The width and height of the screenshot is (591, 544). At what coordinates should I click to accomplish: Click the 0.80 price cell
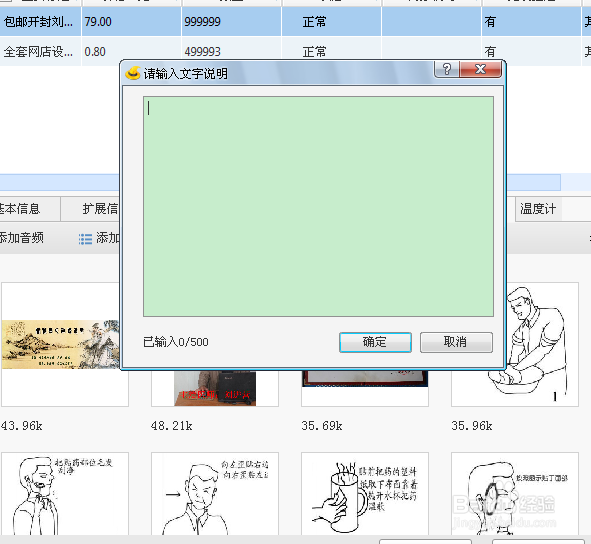coord(131,52)
